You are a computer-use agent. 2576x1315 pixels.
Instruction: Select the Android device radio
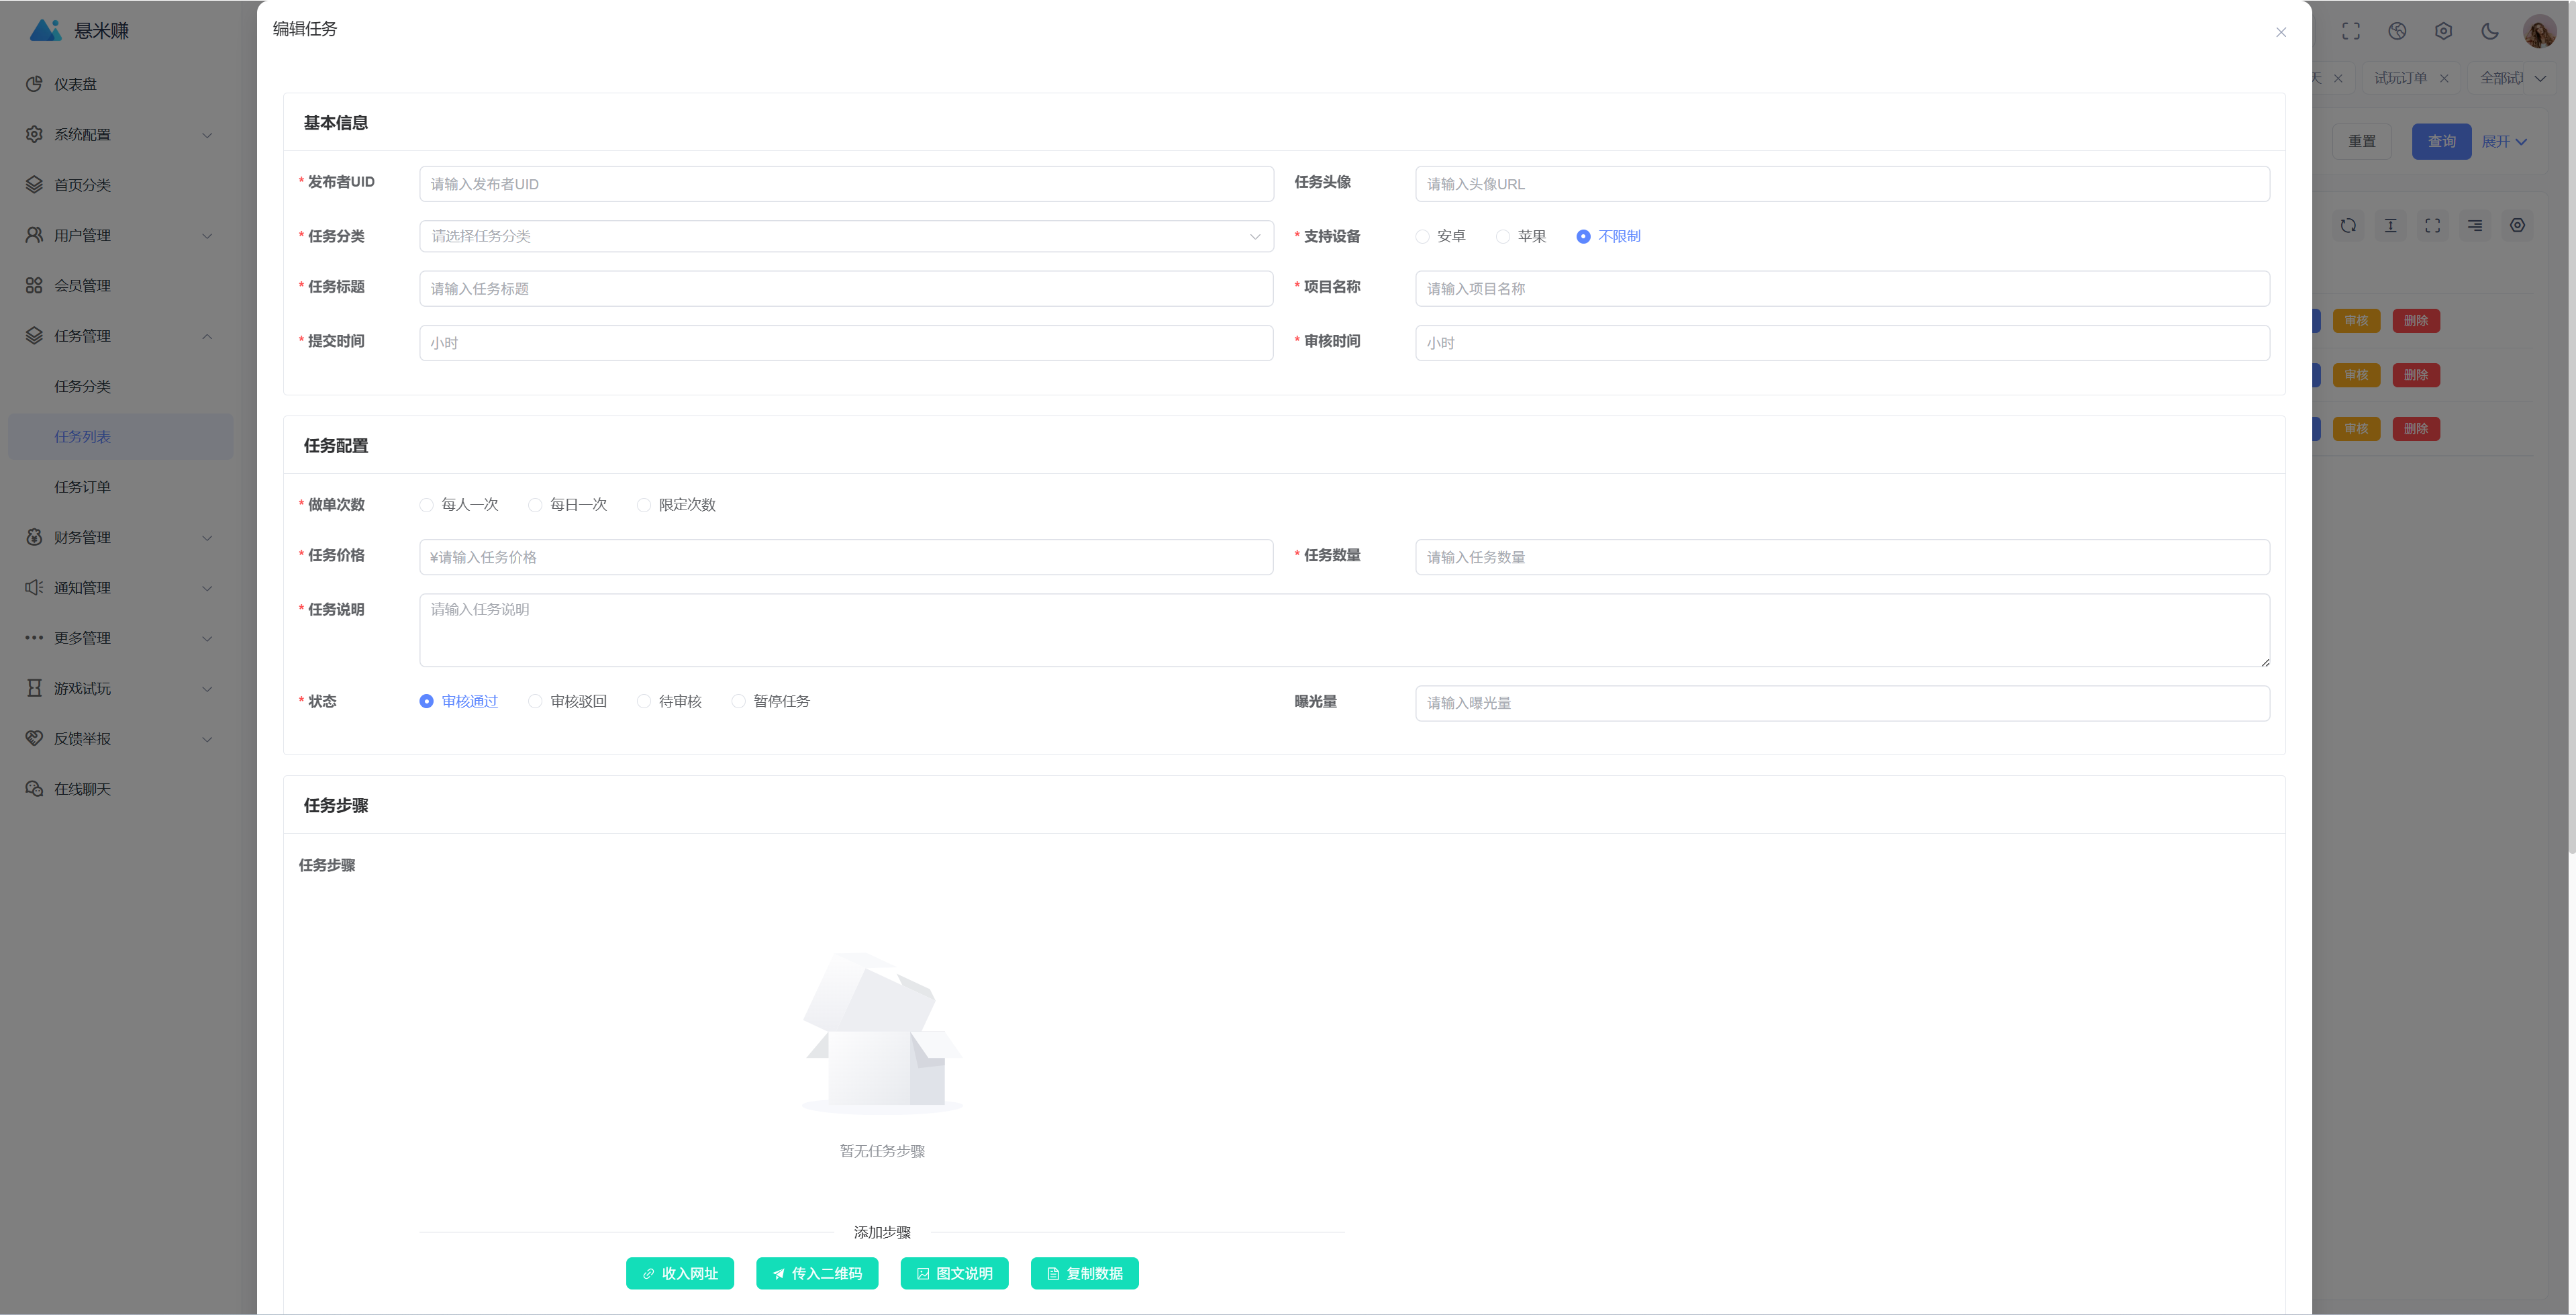[1422, 237]
